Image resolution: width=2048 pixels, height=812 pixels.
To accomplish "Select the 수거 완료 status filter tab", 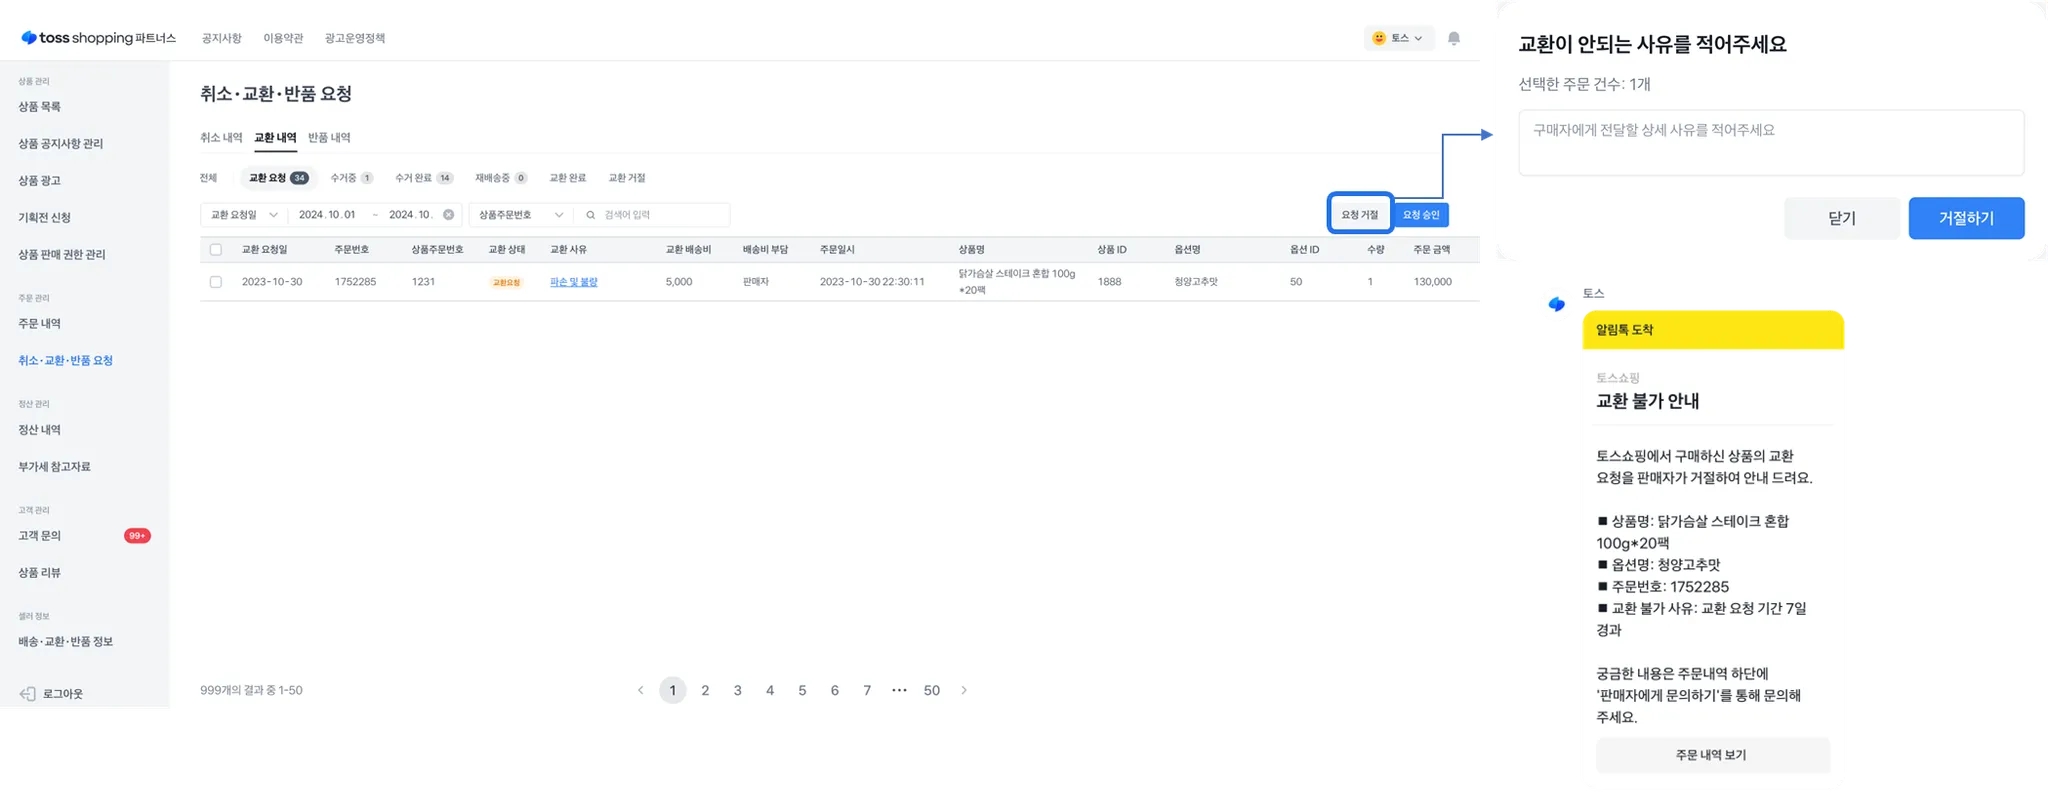I will click(x=422, y=178).
